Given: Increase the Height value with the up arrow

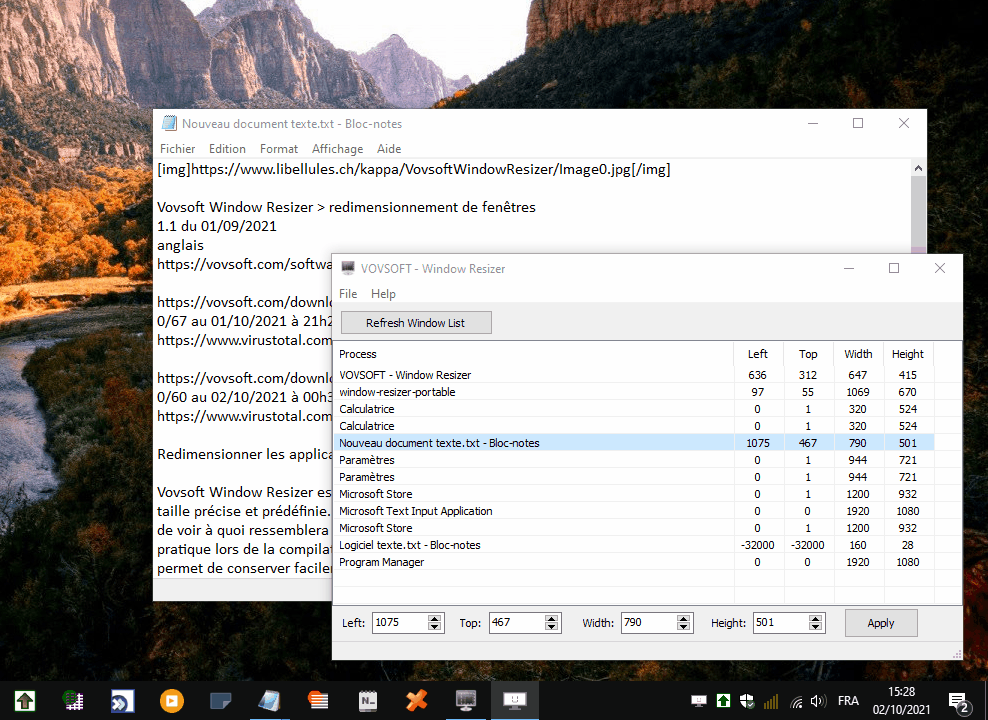Looking at the screenshot, I should click(816, 619).
